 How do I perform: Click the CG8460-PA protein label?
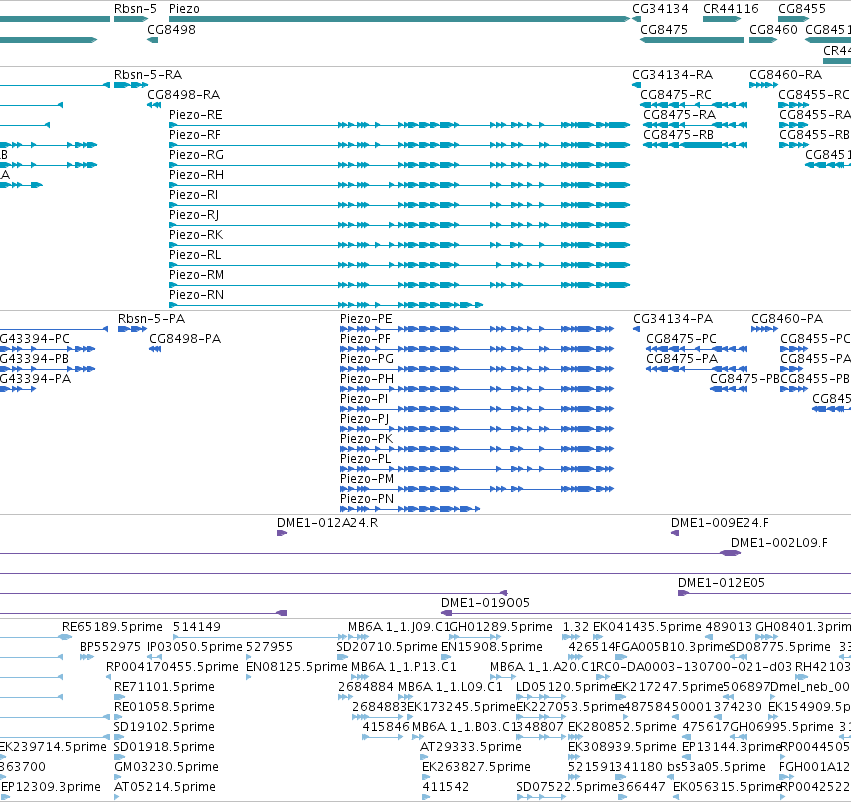click(x=787, y=319)
